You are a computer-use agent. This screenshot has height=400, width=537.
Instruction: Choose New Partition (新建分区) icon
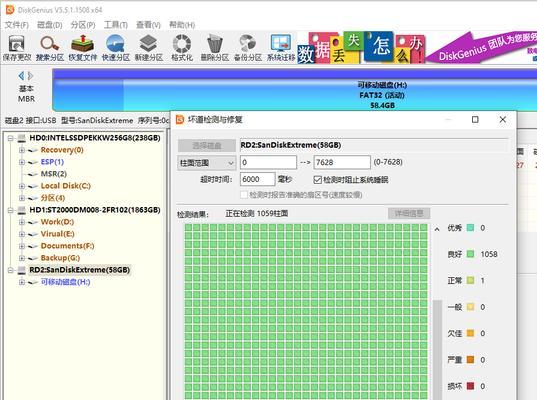[x=149, y=48]
